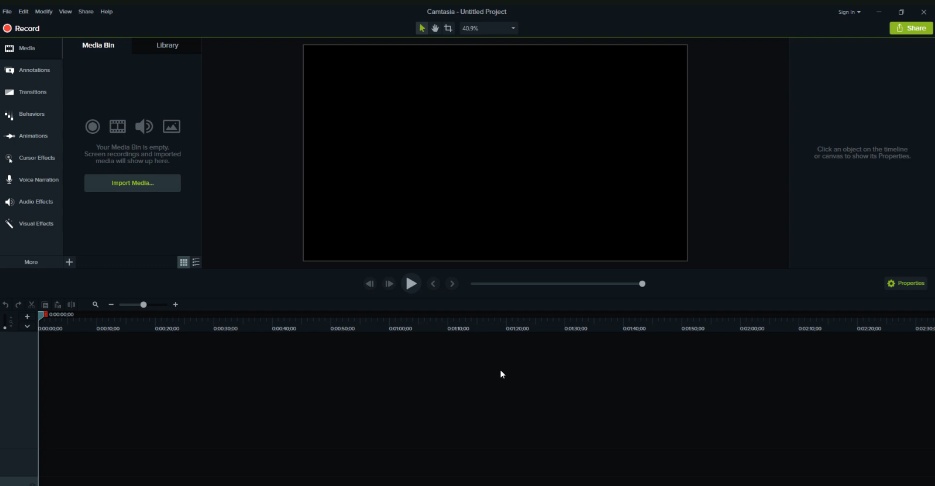Select the Pan (hand) tool
This screenshot has width=935, height=486.
(435, 28)
